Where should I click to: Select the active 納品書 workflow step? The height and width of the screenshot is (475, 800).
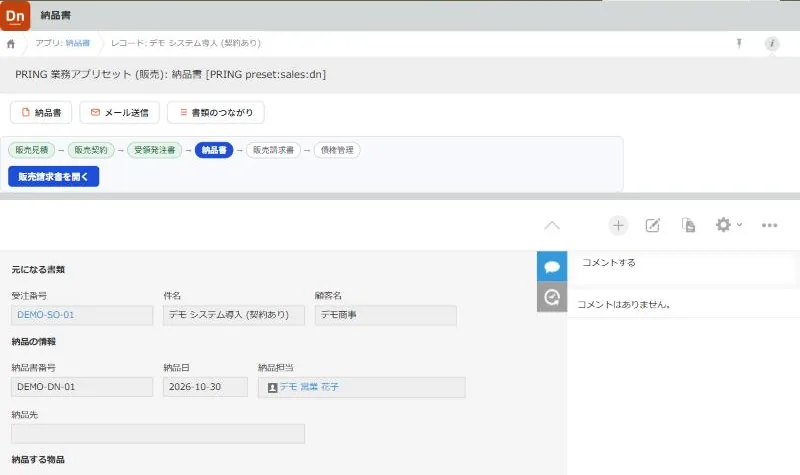coord(214,150)
